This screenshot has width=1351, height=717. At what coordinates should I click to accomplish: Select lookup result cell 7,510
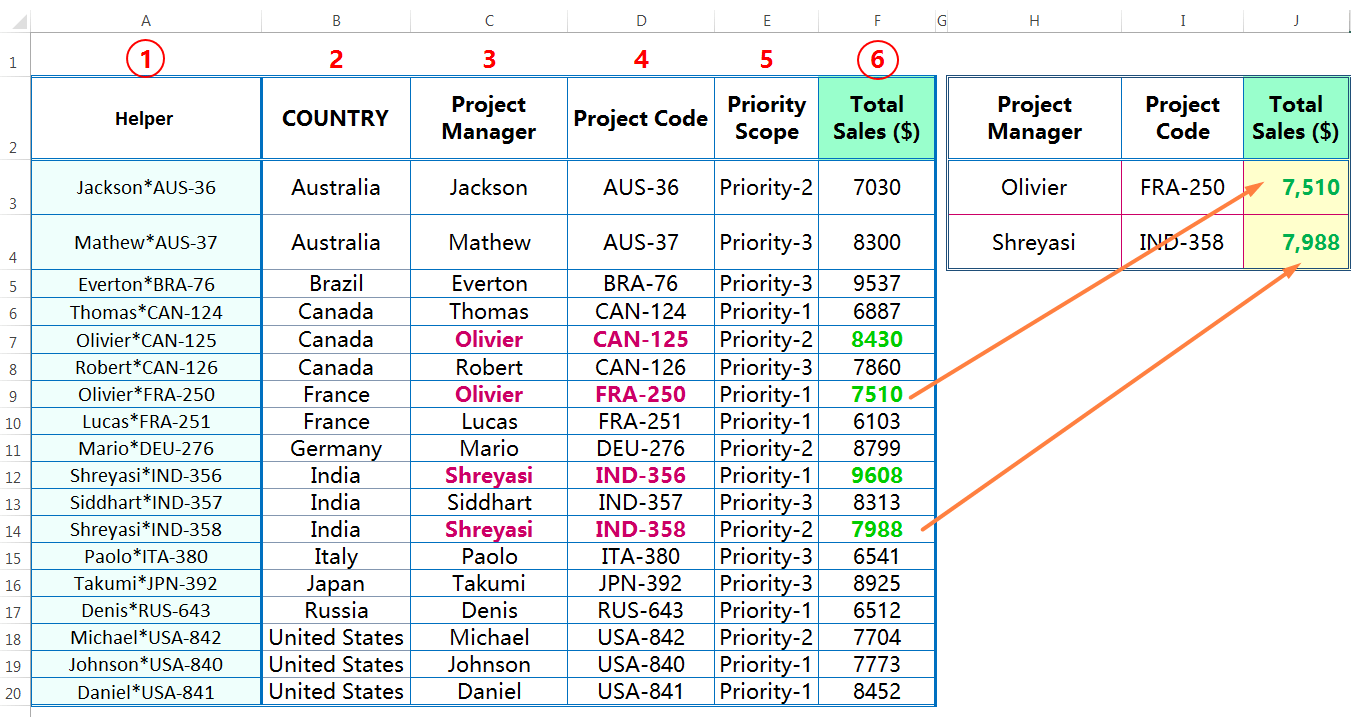coord(1296,187)
